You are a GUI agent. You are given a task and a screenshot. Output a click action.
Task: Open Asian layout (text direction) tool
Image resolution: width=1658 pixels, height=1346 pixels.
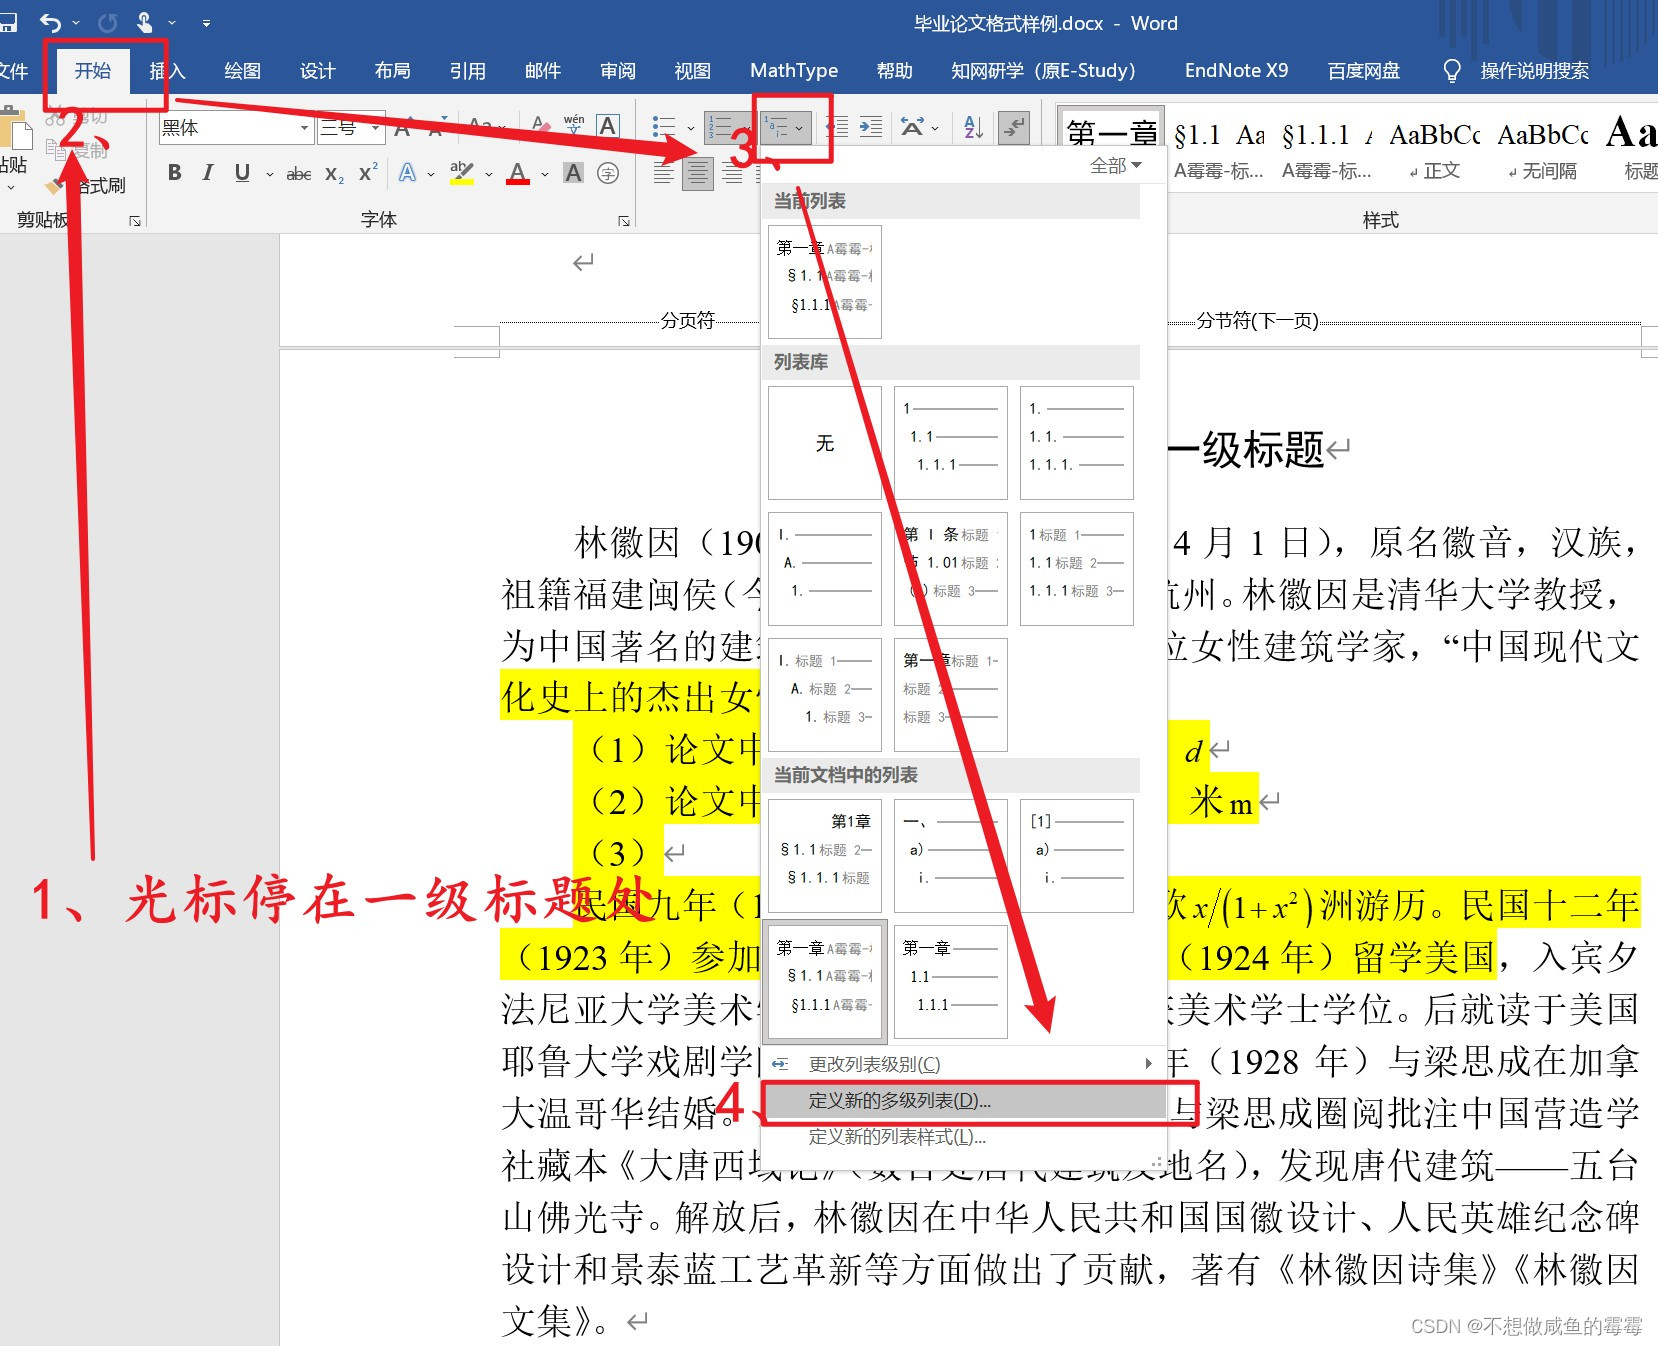coord(912,127)
